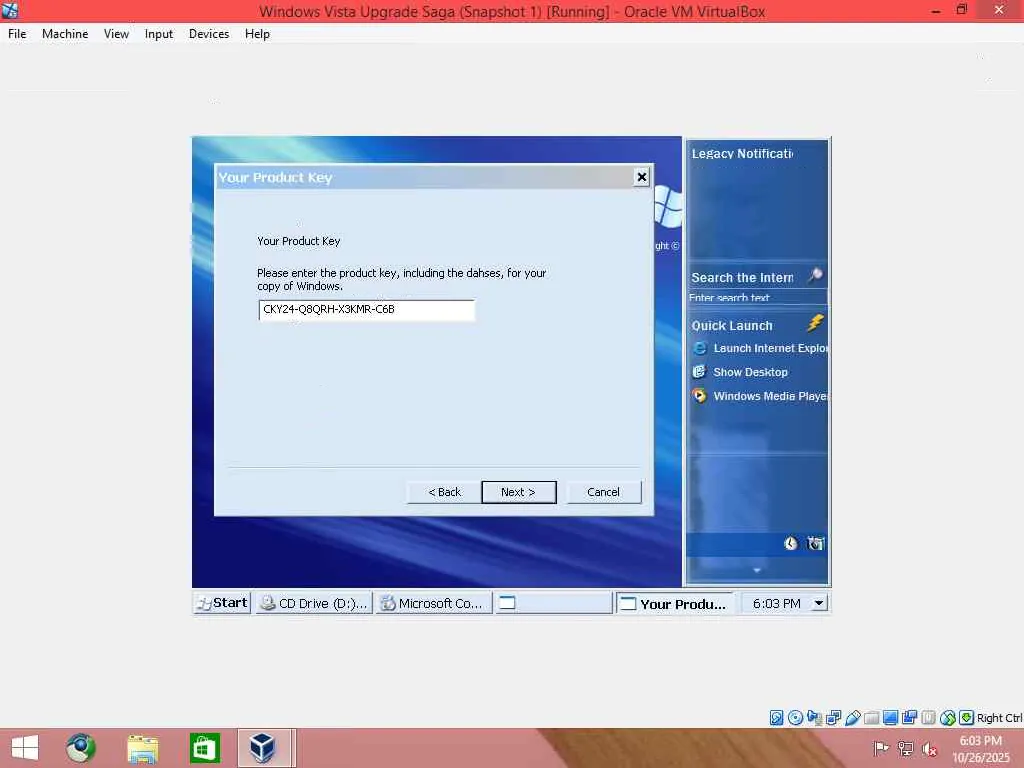Open the browser icon on host taskbar
The image size is (1024, 768).
pos(81,748)
